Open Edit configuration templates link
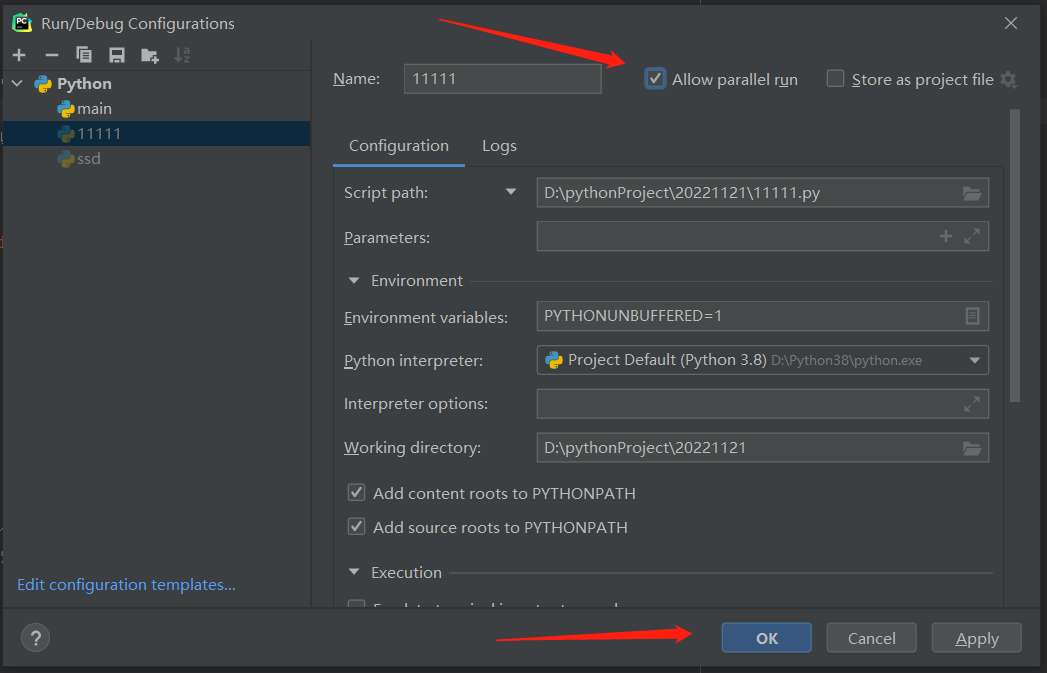The height and width of the screenshot is (673, 1047). [x=126, y=585]
